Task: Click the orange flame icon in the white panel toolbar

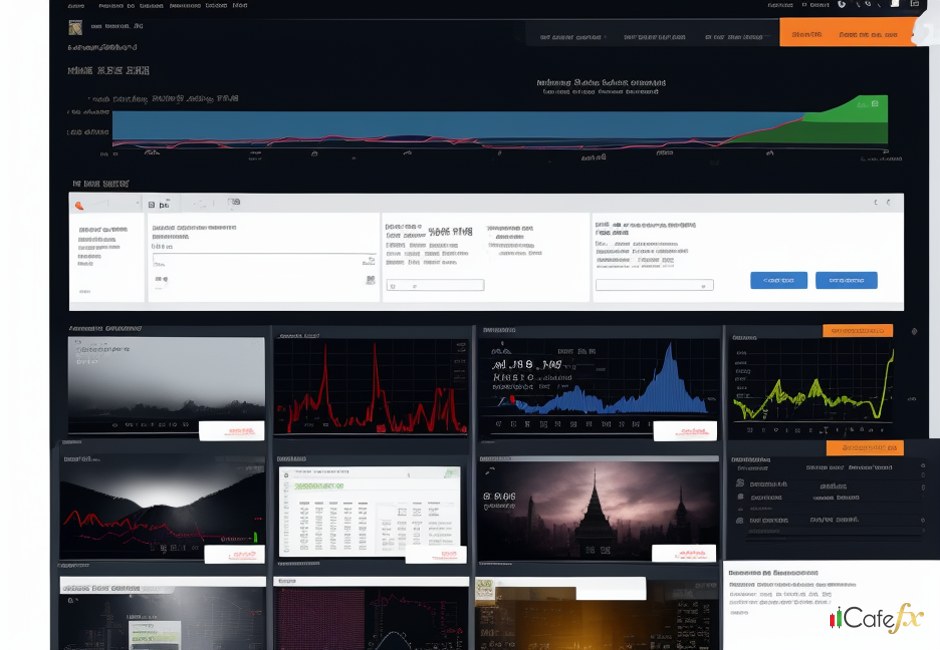Action: 79,206
